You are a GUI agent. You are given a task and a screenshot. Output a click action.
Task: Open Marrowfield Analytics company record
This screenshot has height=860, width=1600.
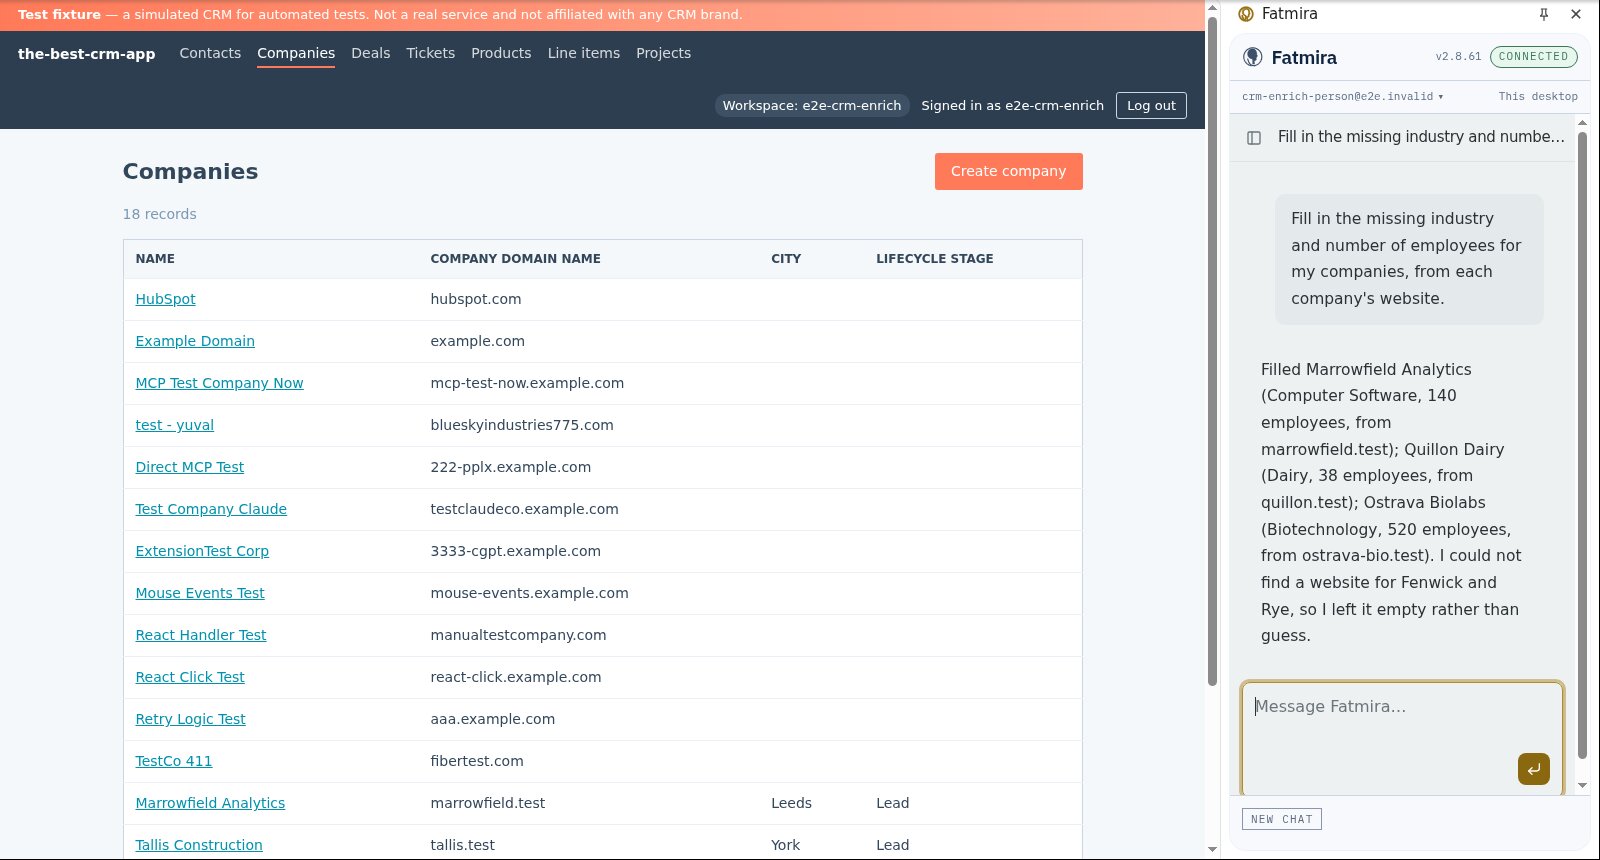(210, 803)
